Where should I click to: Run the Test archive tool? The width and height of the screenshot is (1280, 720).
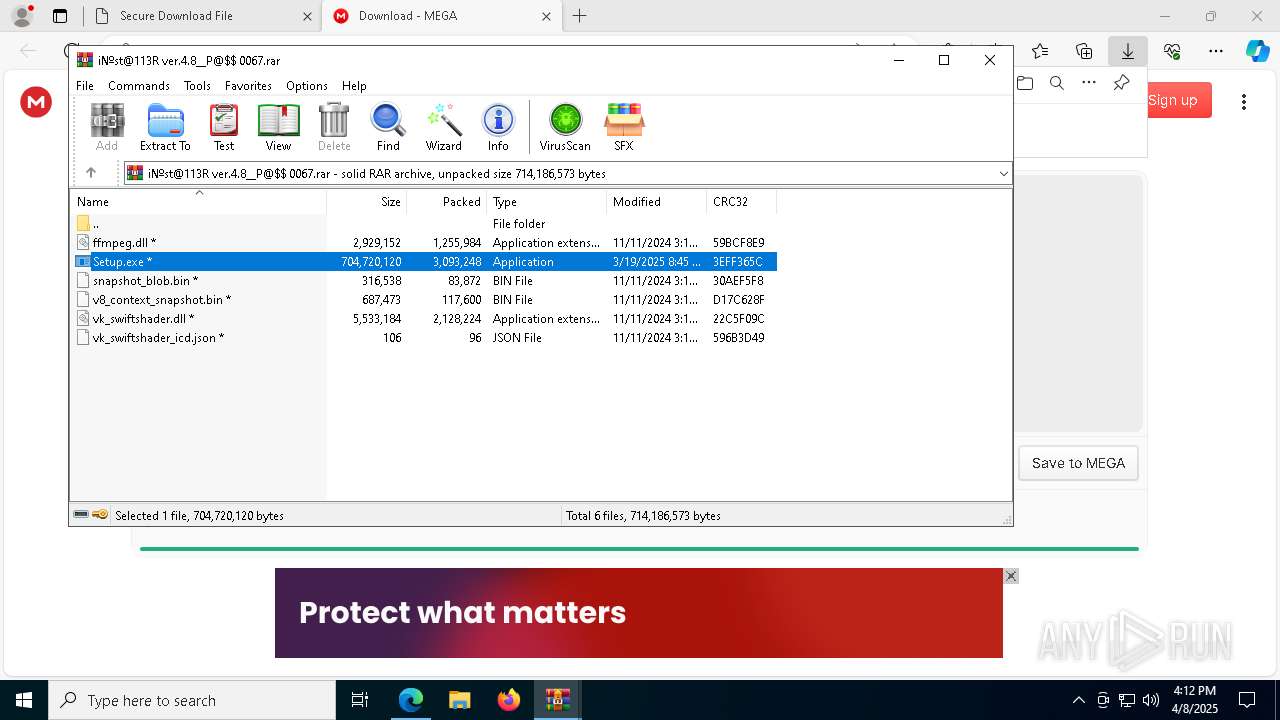224,127
